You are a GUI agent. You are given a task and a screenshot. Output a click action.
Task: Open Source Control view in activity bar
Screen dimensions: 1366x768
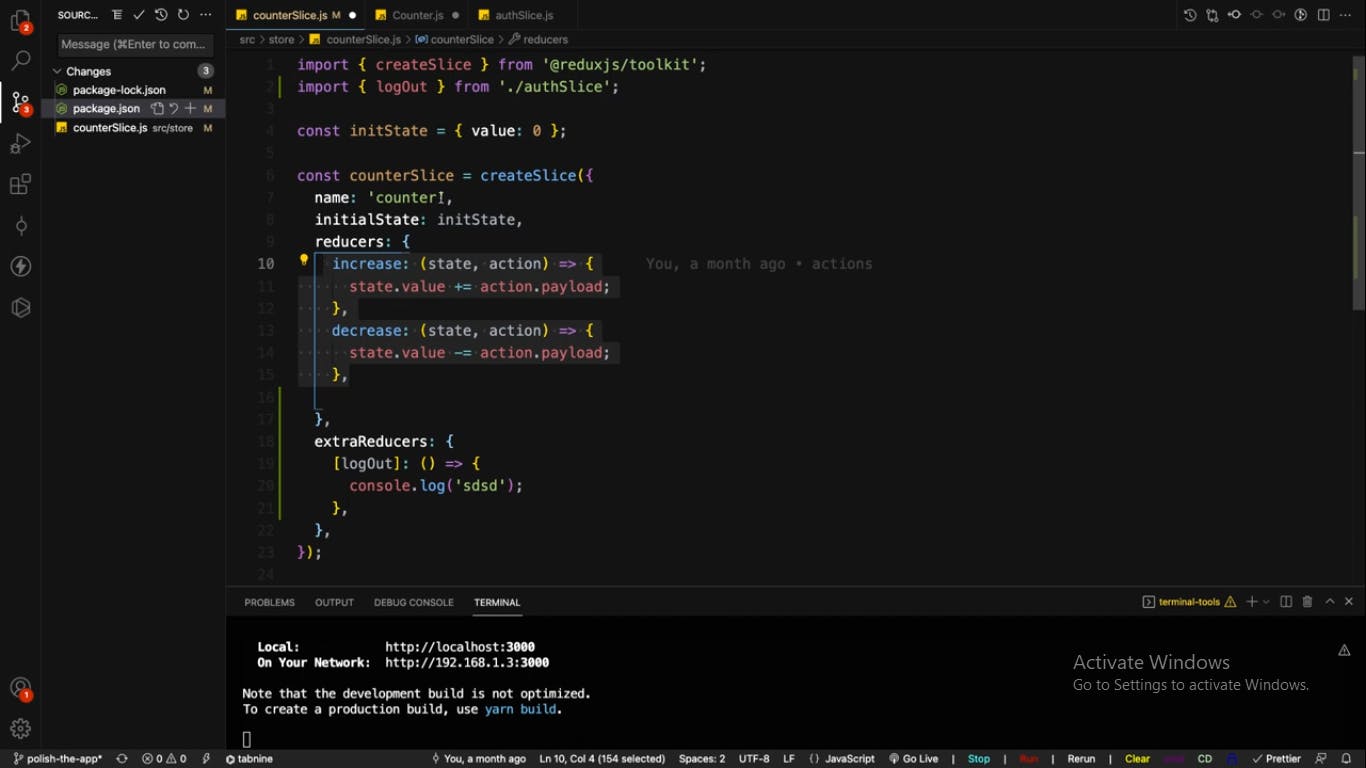[20, 102]
